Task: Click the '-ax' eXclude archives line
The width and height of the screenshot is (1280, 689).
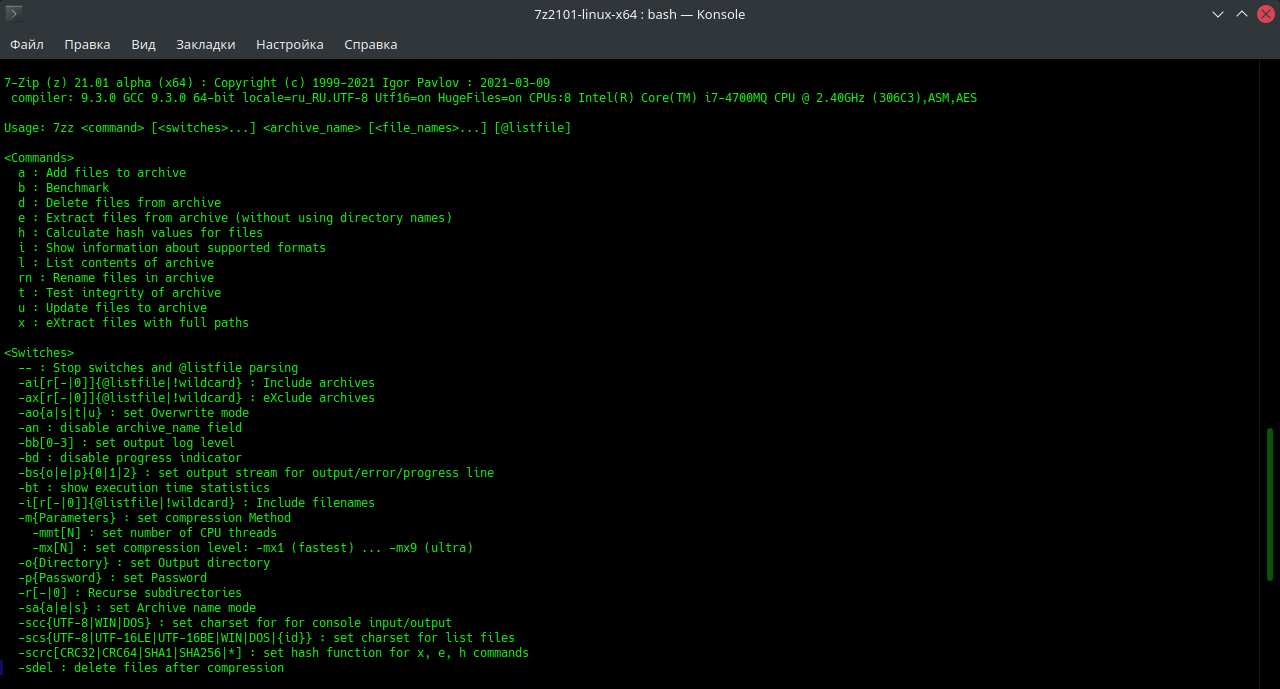Action: (197, 398)
